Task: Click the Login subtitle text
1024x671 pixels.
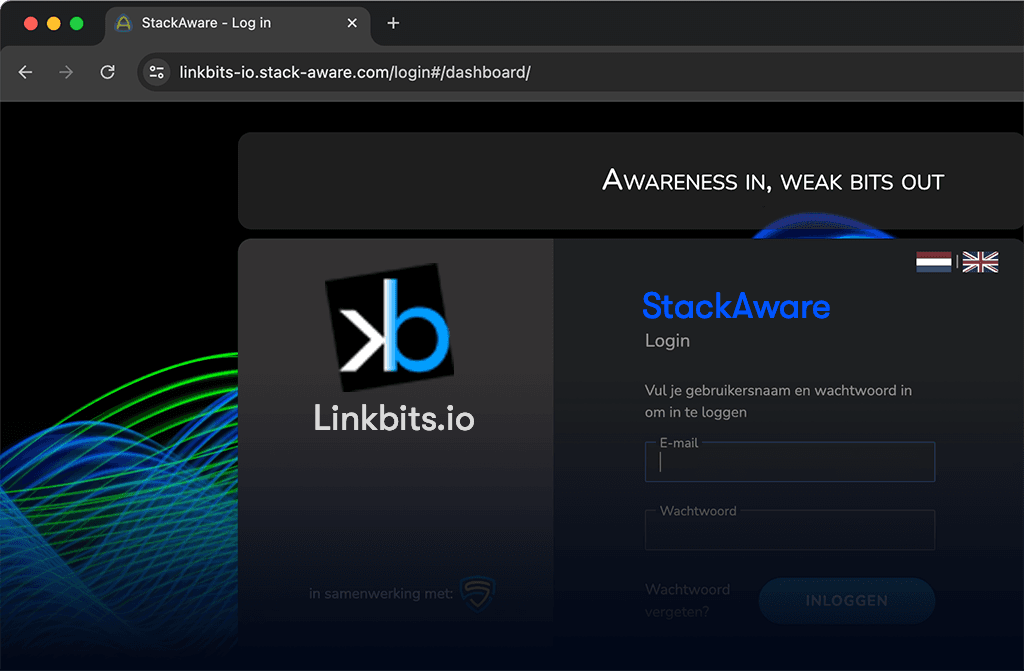Action: point(667,341)
